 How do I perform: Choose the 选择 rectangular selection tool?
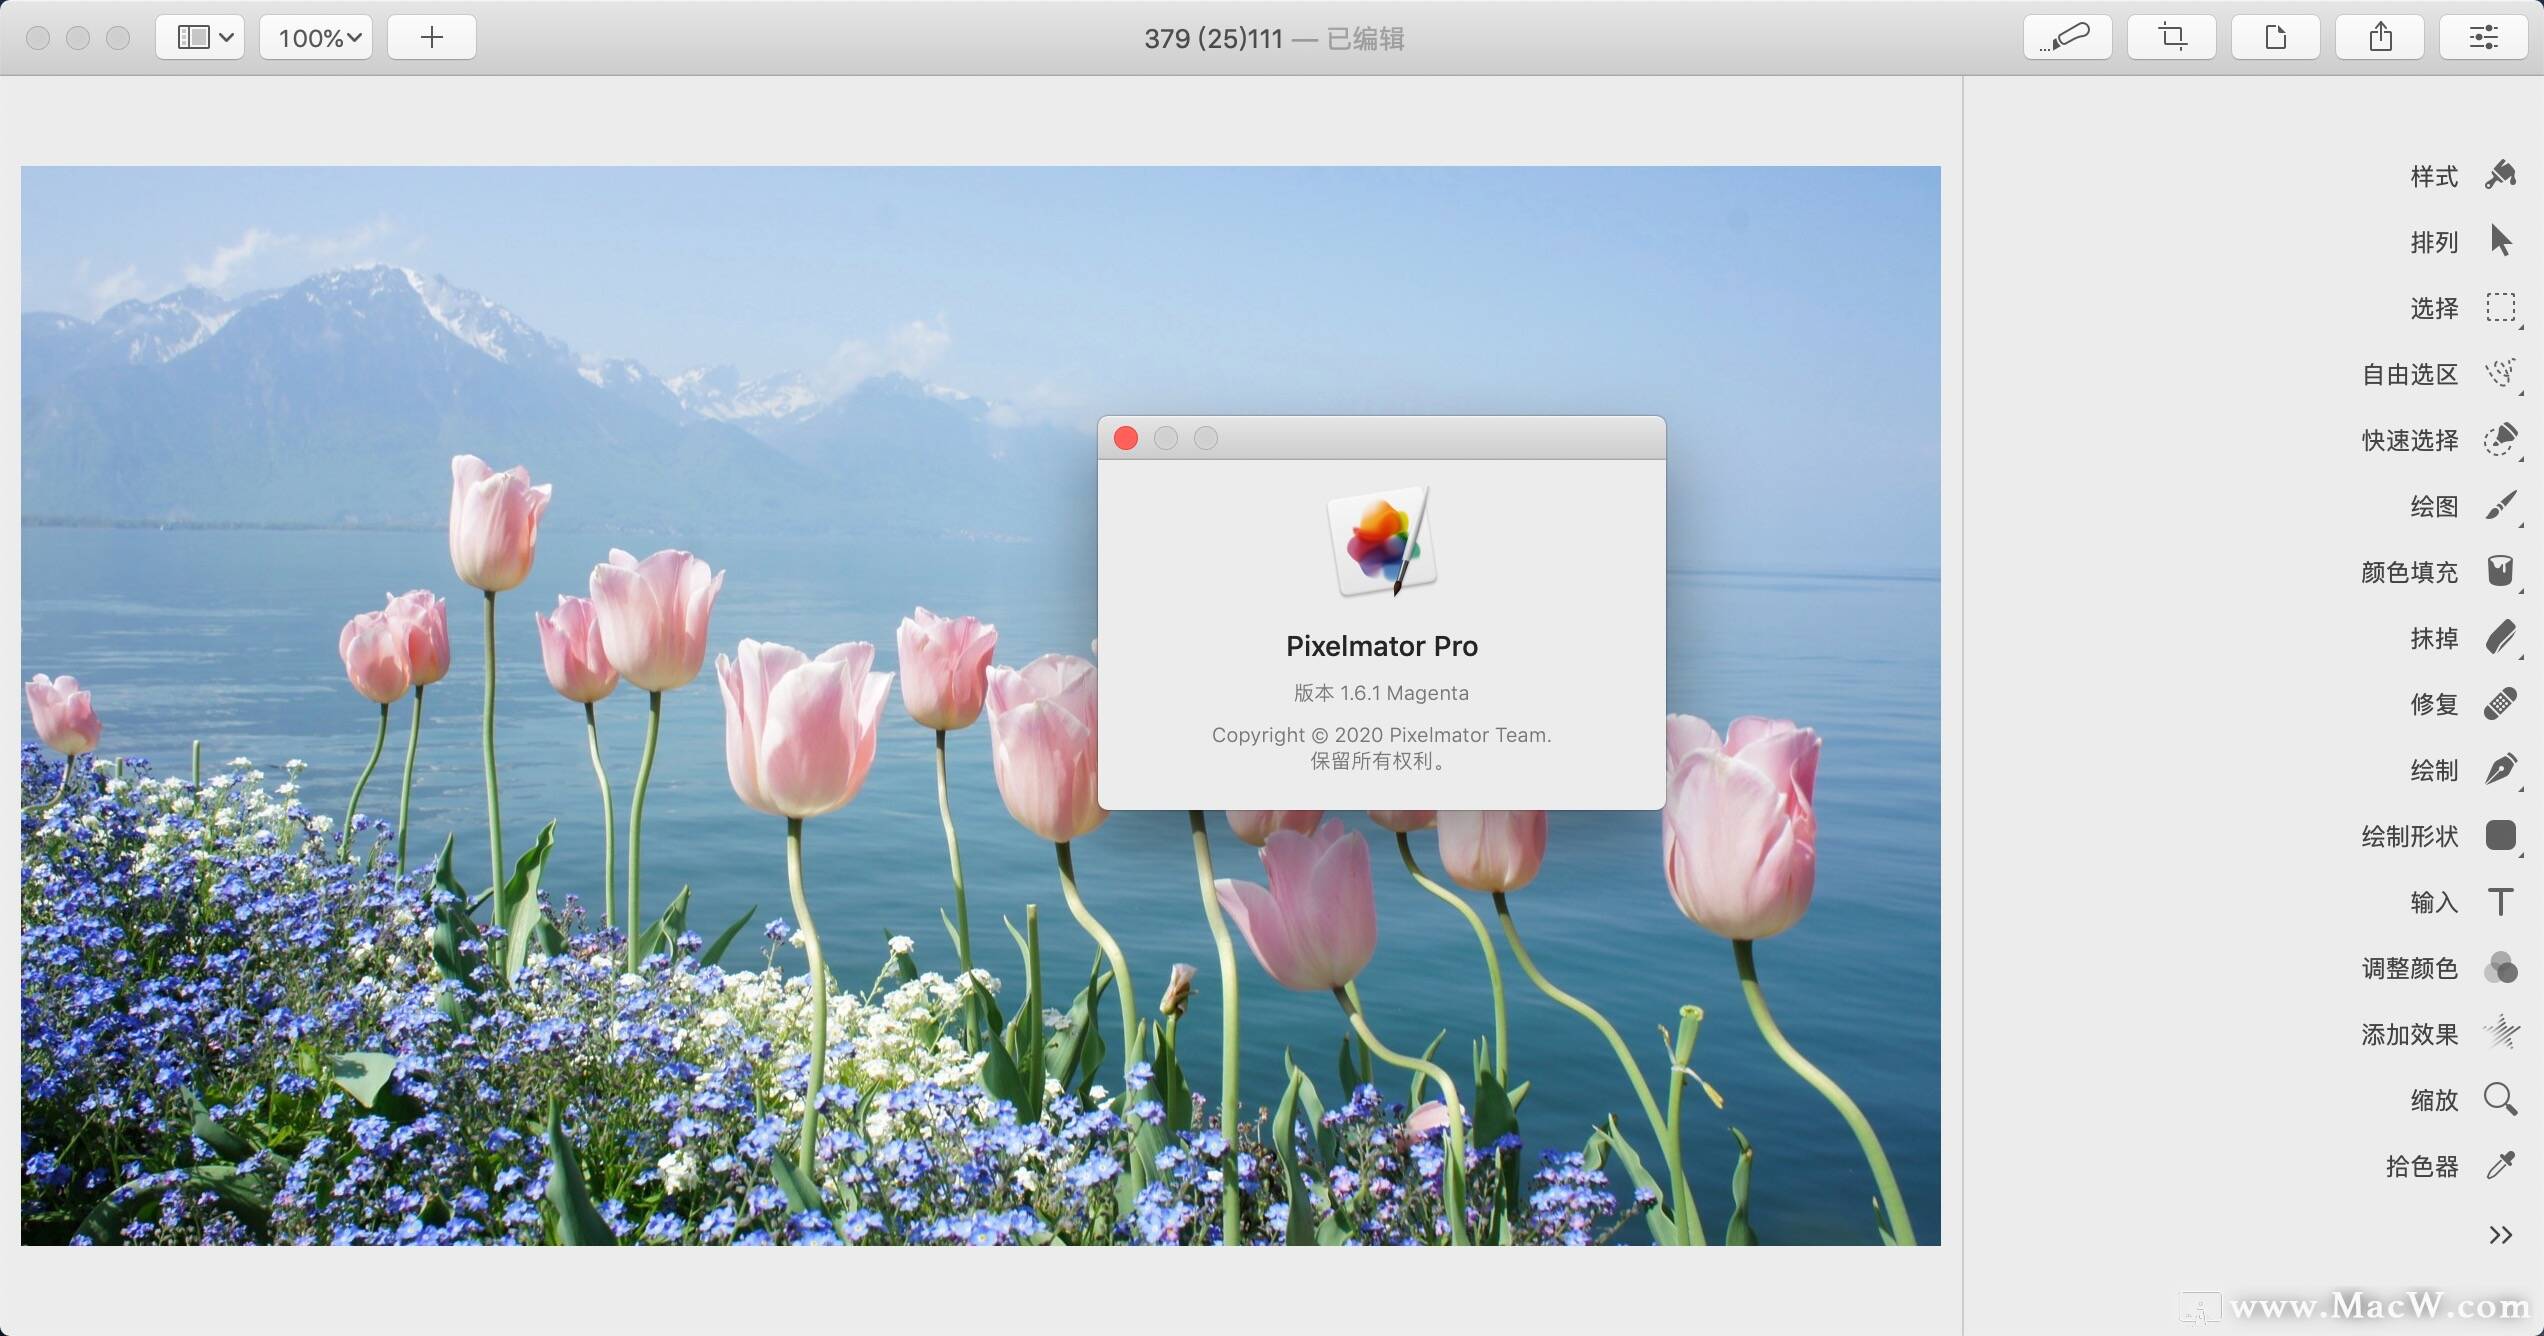click(x=2500, y=307)
